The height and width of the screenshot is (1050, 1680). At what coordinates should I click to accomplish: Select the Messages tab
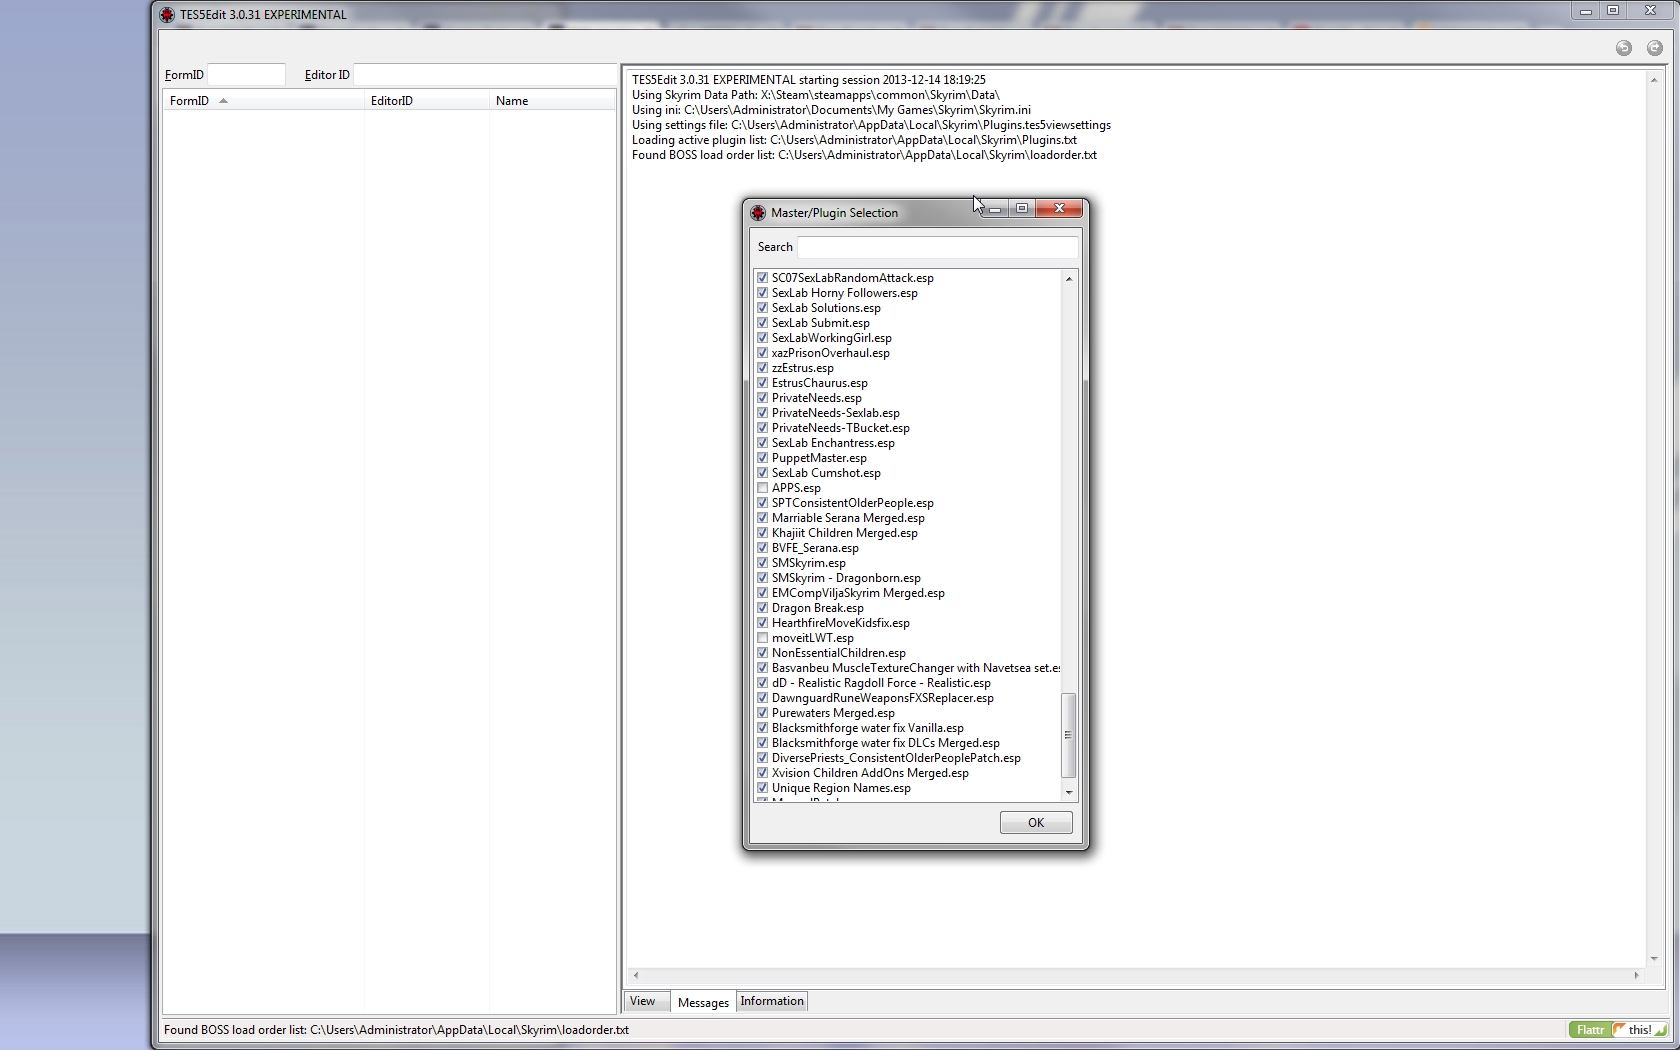[702, 1002]
